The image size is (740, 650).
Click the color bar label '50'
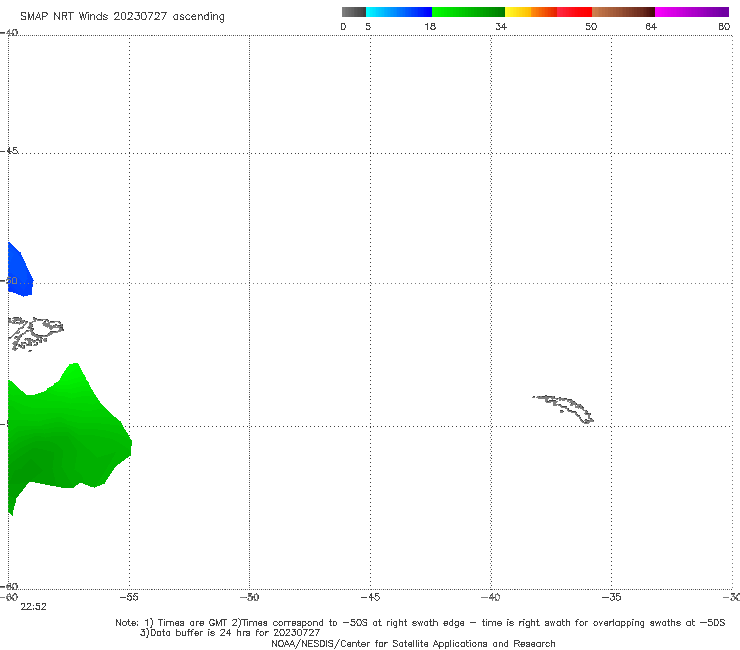[x=591, y=26]
